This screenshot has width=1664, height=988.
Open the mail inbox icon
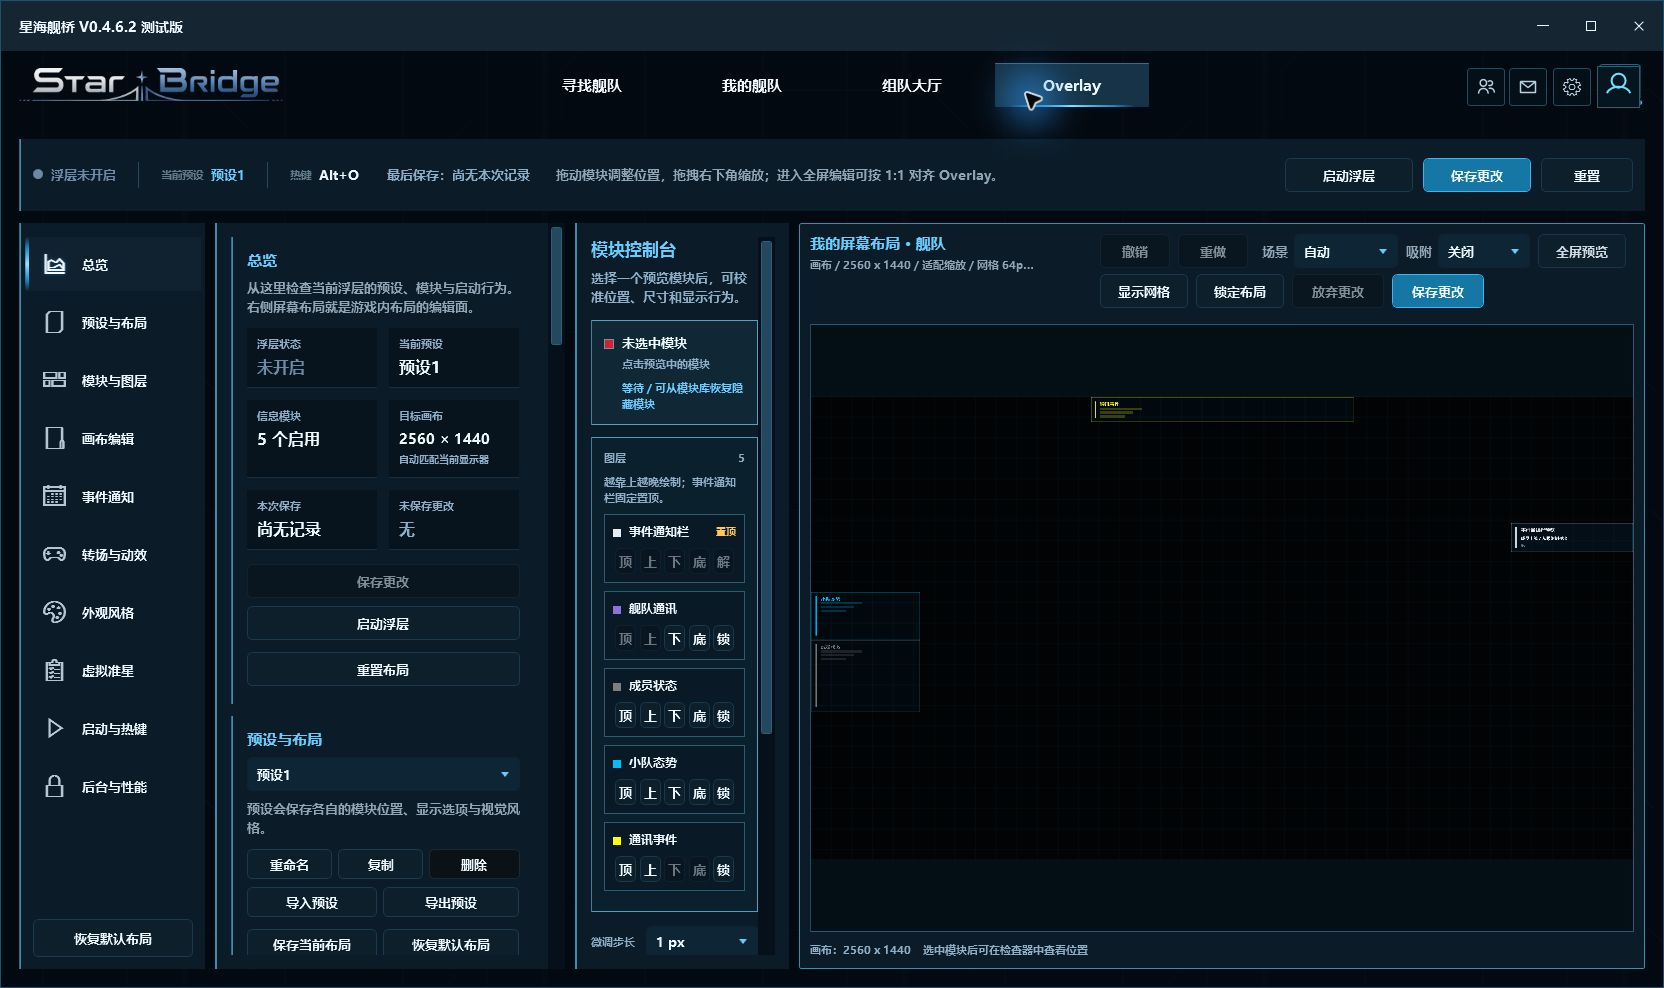point(1528,87)
